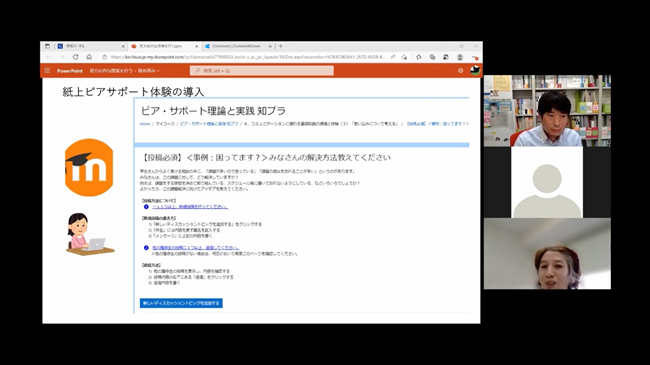The height and width of the screenshot is (365, 650).
Task: Expand the file name saved-status dropdown
Action: click(124, 71)
